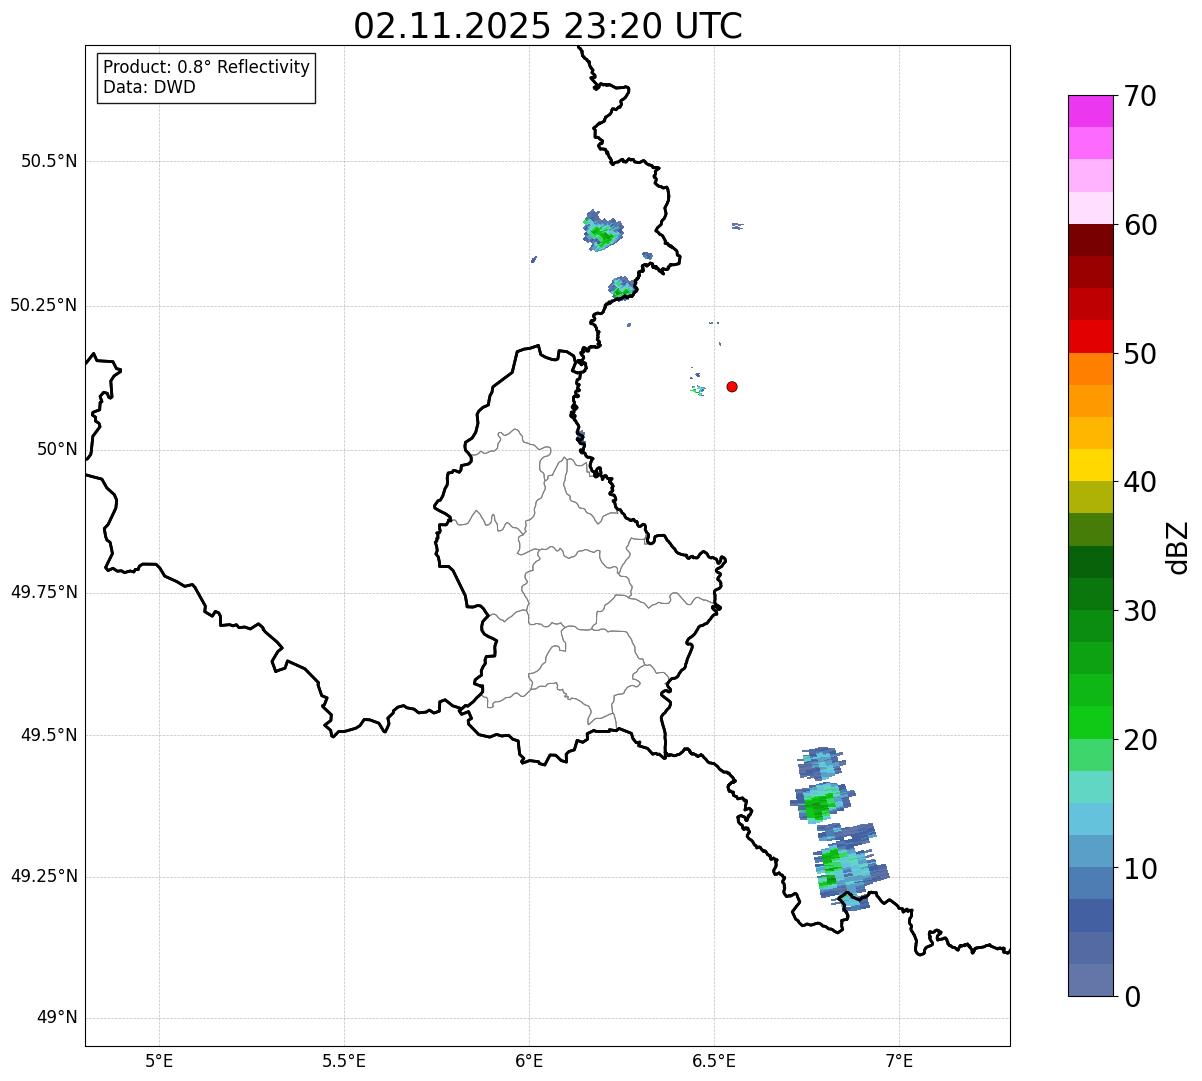Select the 49.25°N latitude axis label

point(44,877)
